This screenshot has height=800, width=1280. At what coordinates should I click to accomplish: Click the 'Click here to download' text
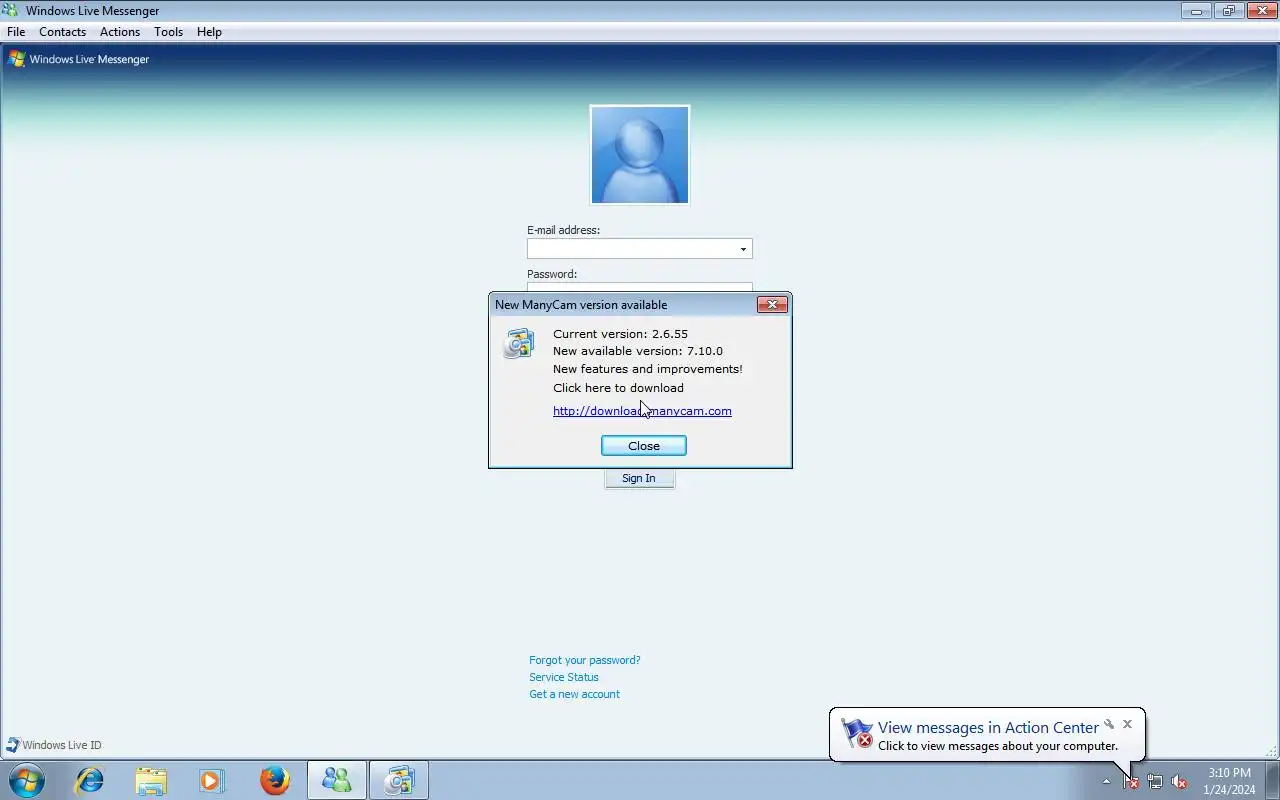618,388
